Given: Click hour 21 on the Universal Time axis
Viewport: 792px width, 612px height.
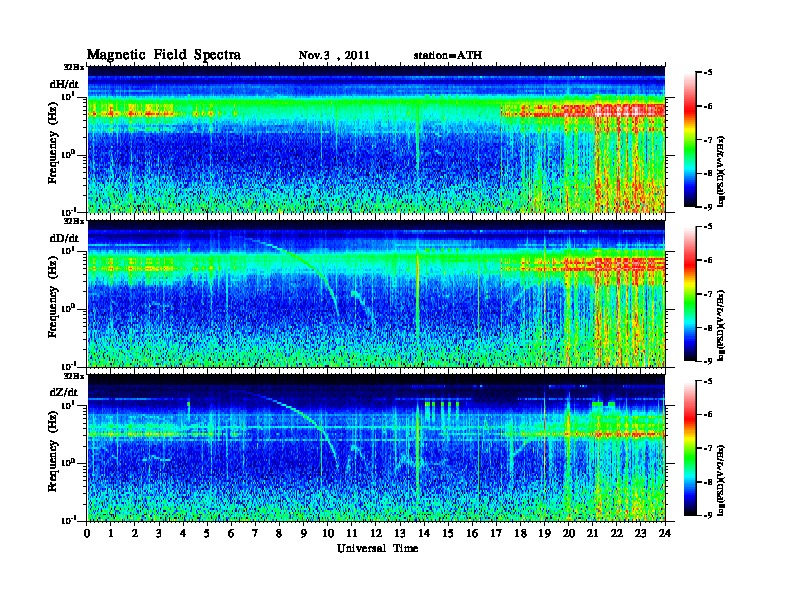Looking at the screenshot, I should coord(592,533).
